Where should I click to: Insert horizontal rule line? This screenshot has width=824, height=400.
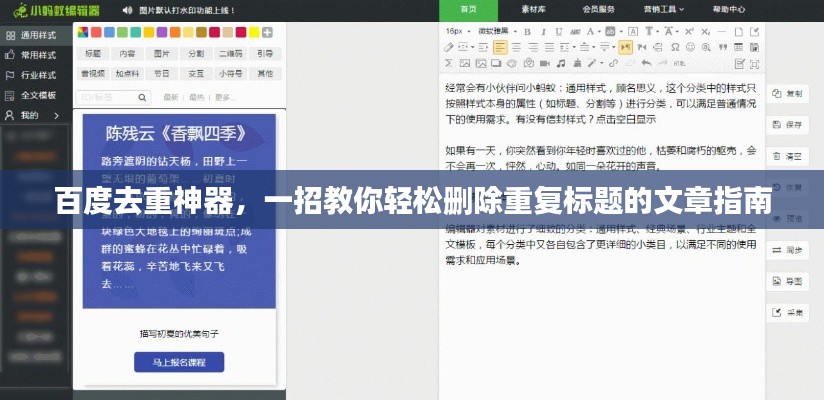(x=722, y=32)
